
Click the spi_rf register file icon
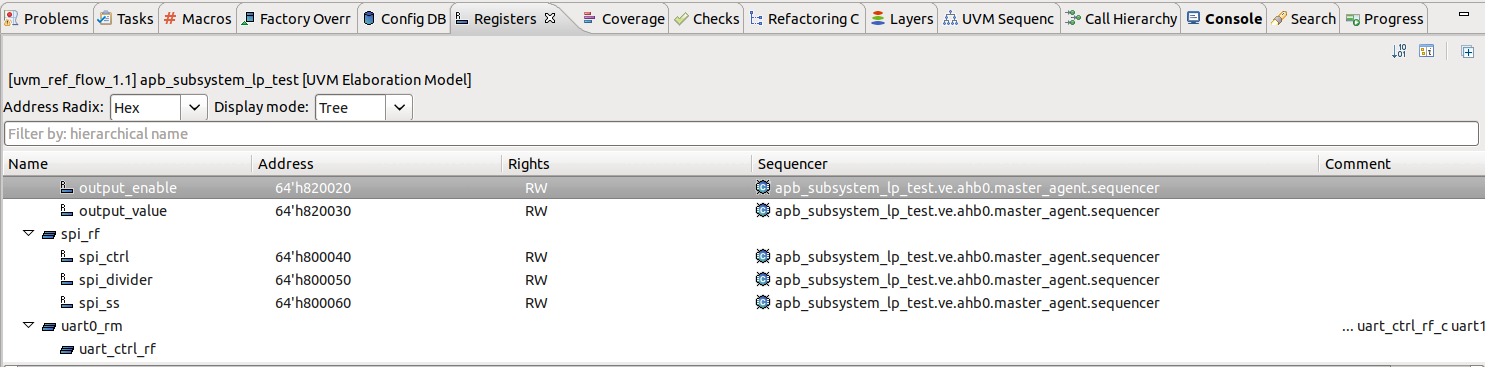coord(49,234)
